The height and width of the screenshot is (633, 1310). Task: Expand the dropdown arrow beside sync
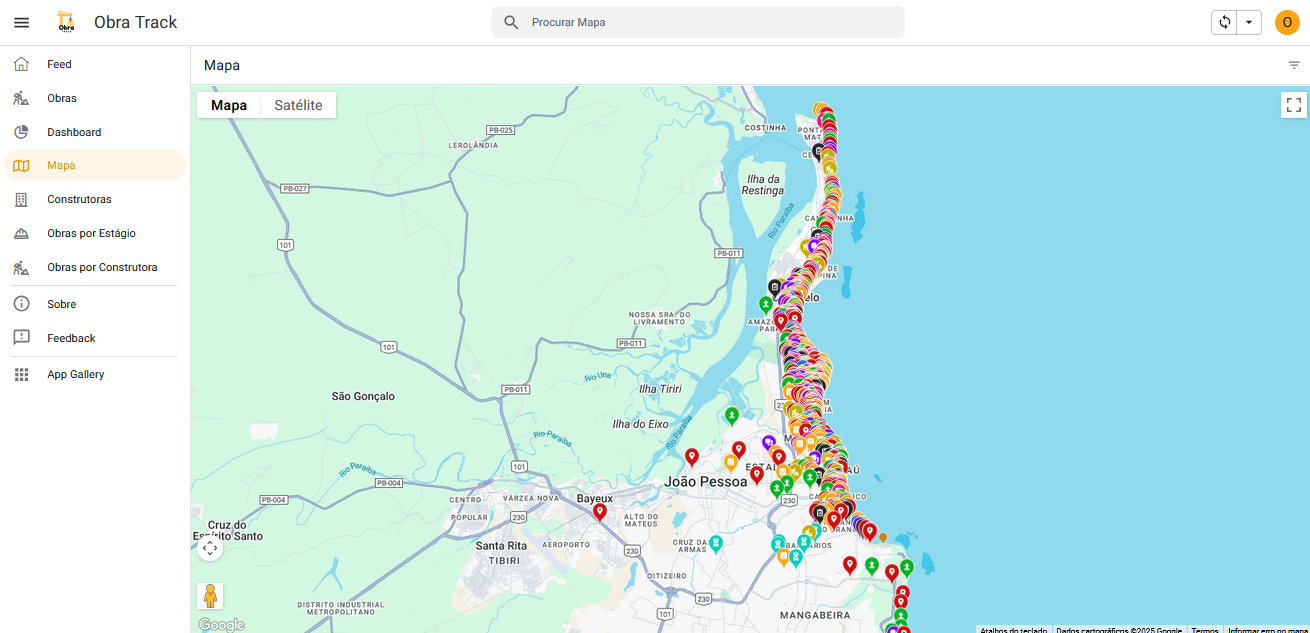pos(1249,22)
